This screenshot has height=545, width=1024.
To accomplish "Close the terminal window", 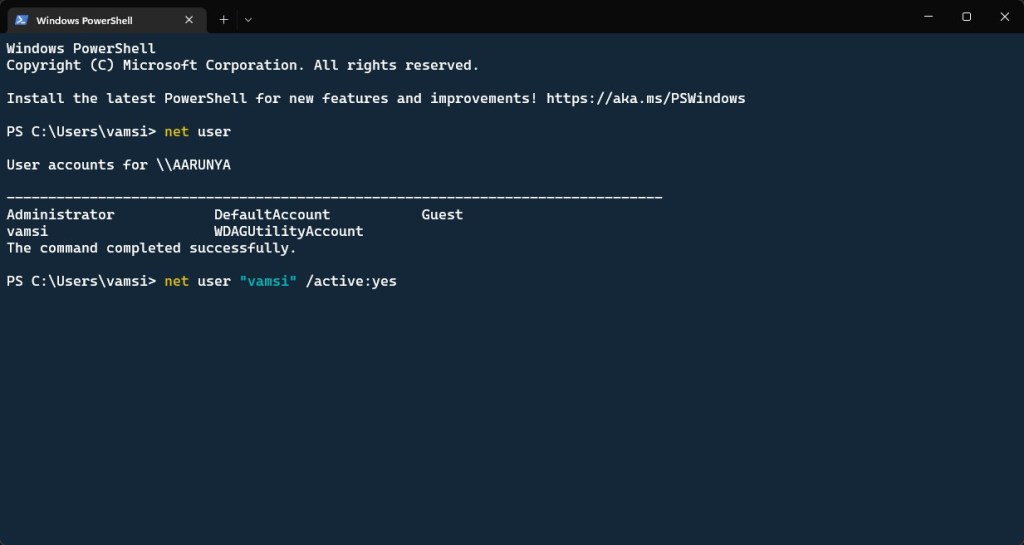I will pos(1004,17).
